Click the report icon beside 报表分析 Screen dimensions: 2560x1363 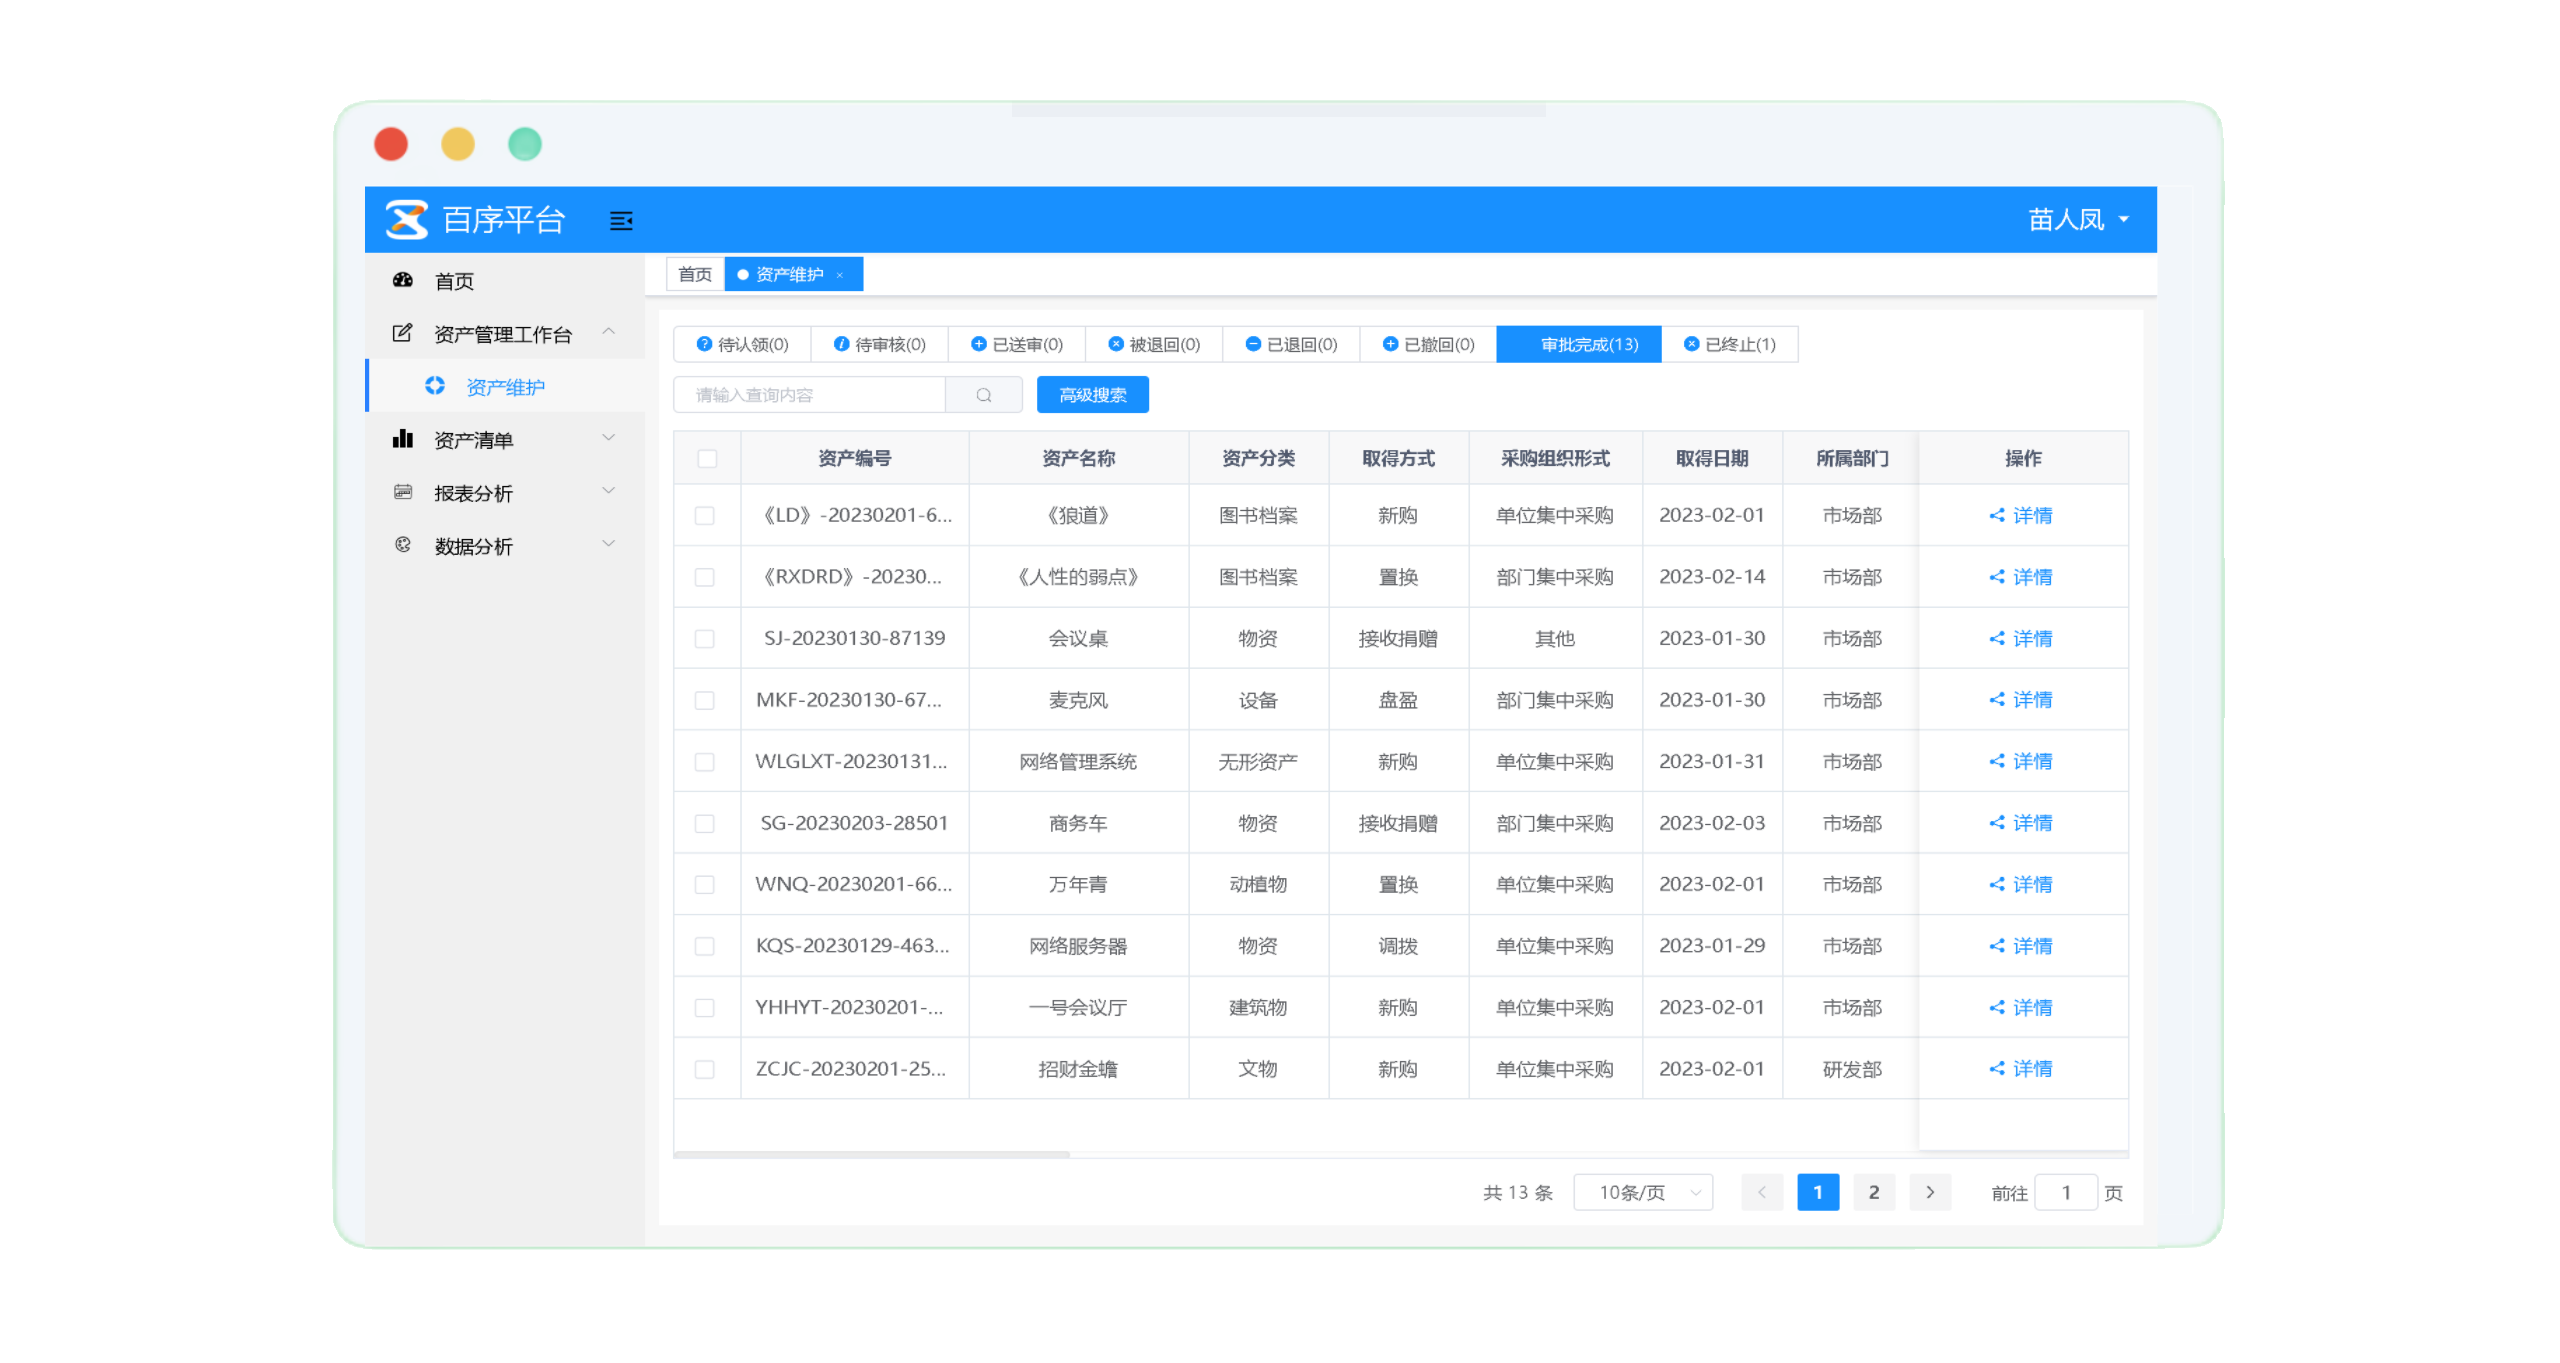[x=402, y=492]
